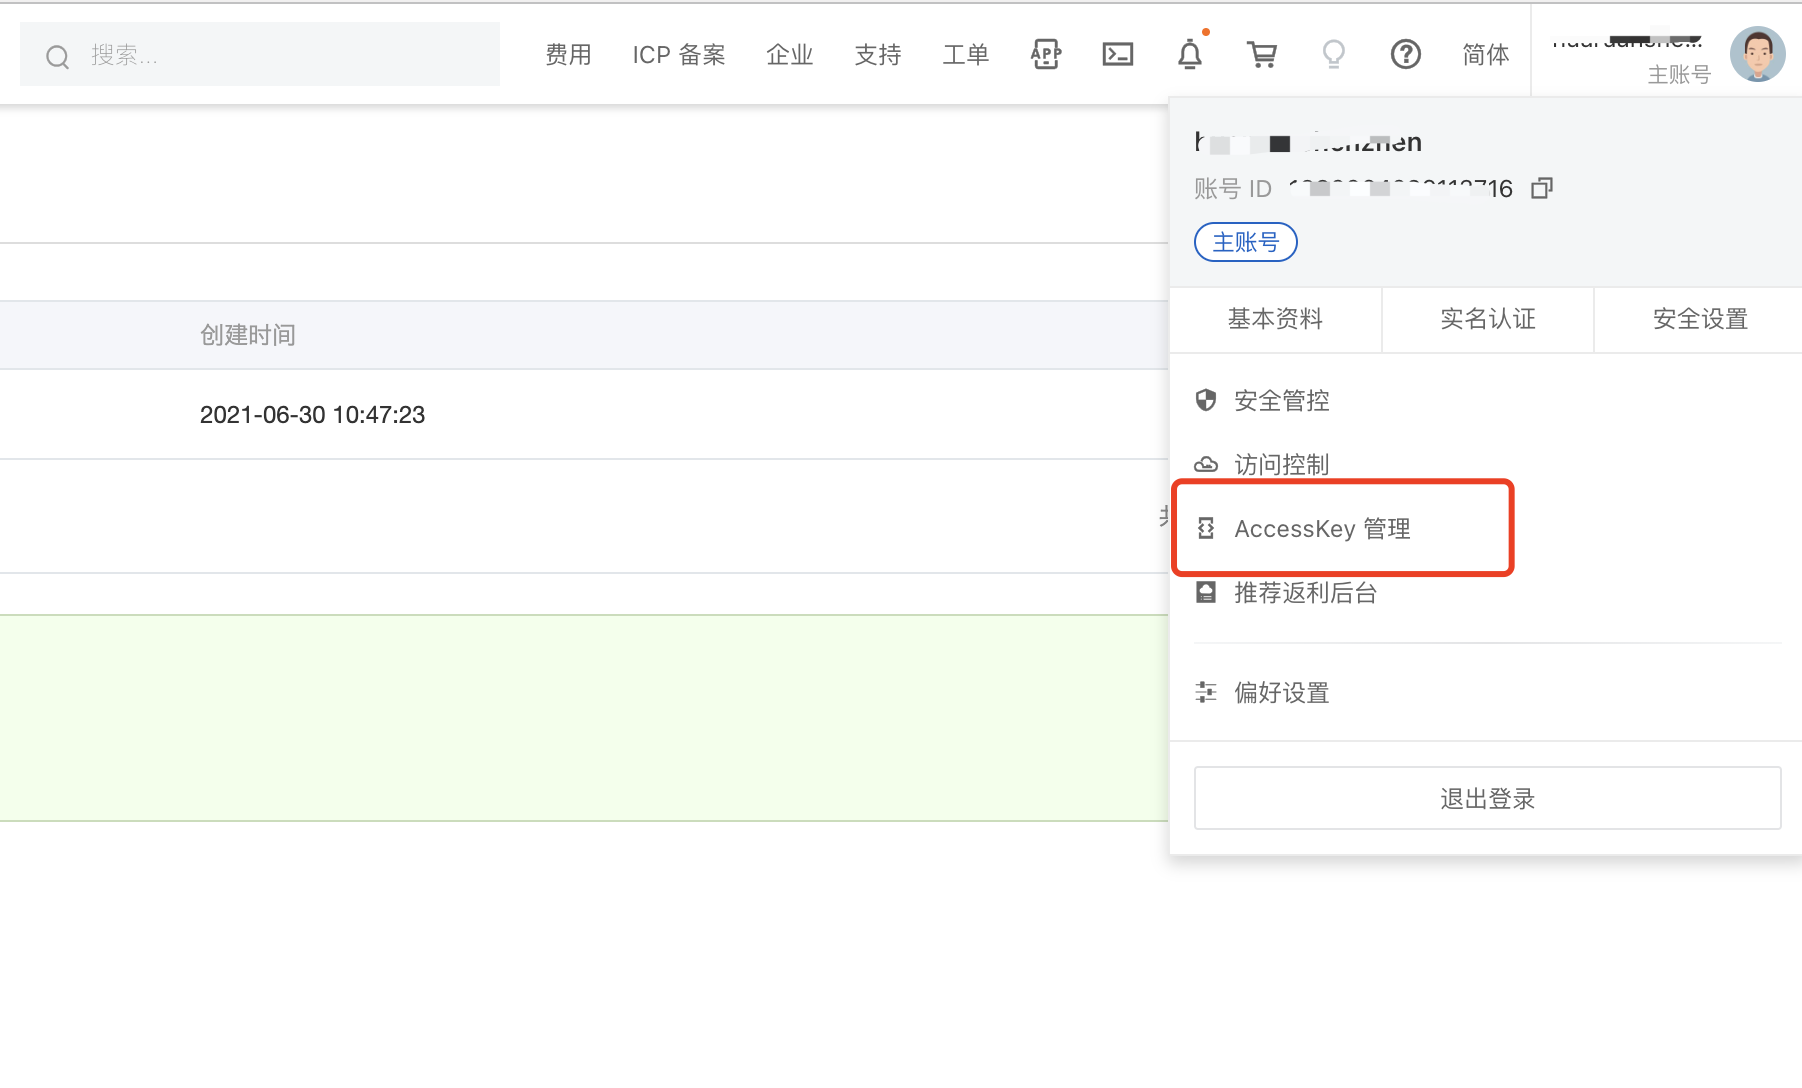This screenshot has height=1088, width=1802.
Task: Open AccessKey 管理 from account menu
Action: pos(1322,528)
